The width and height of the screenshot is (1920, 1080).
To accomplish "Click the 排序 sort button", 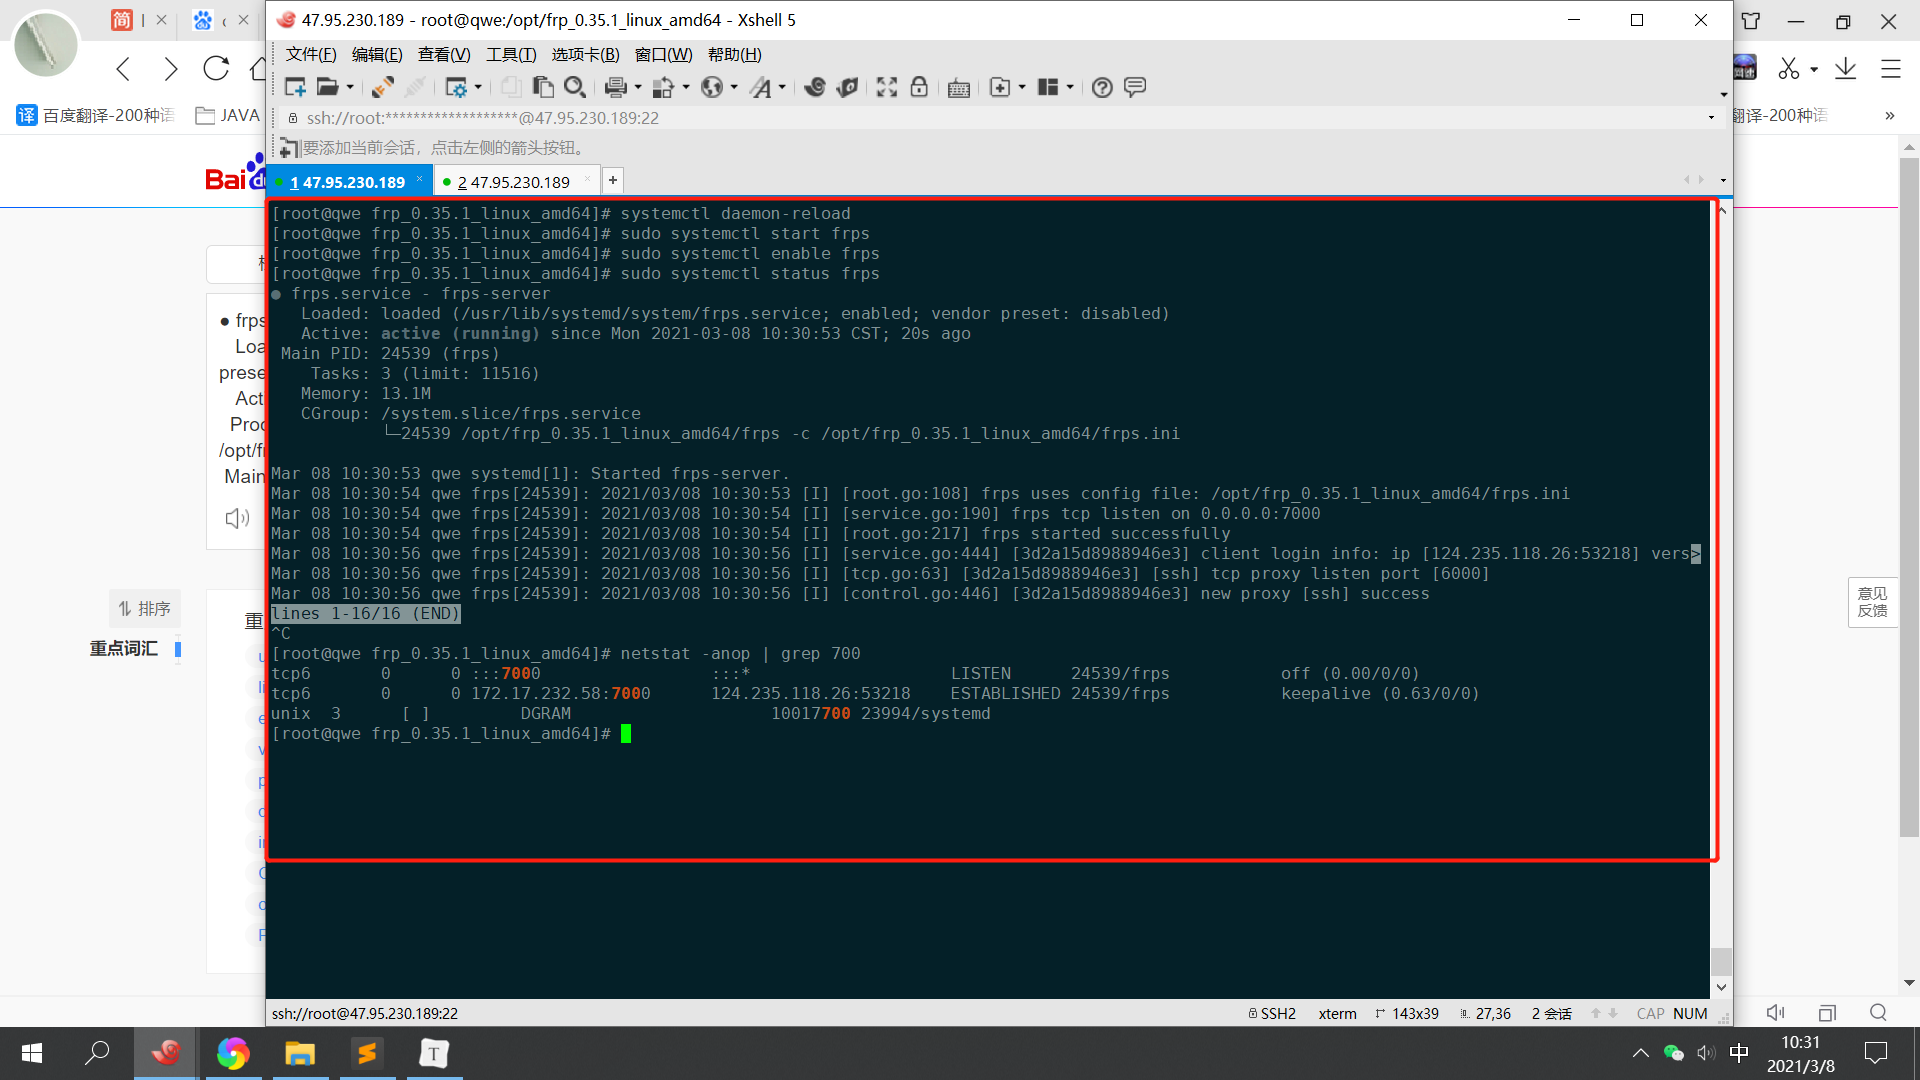I will 145,608.
